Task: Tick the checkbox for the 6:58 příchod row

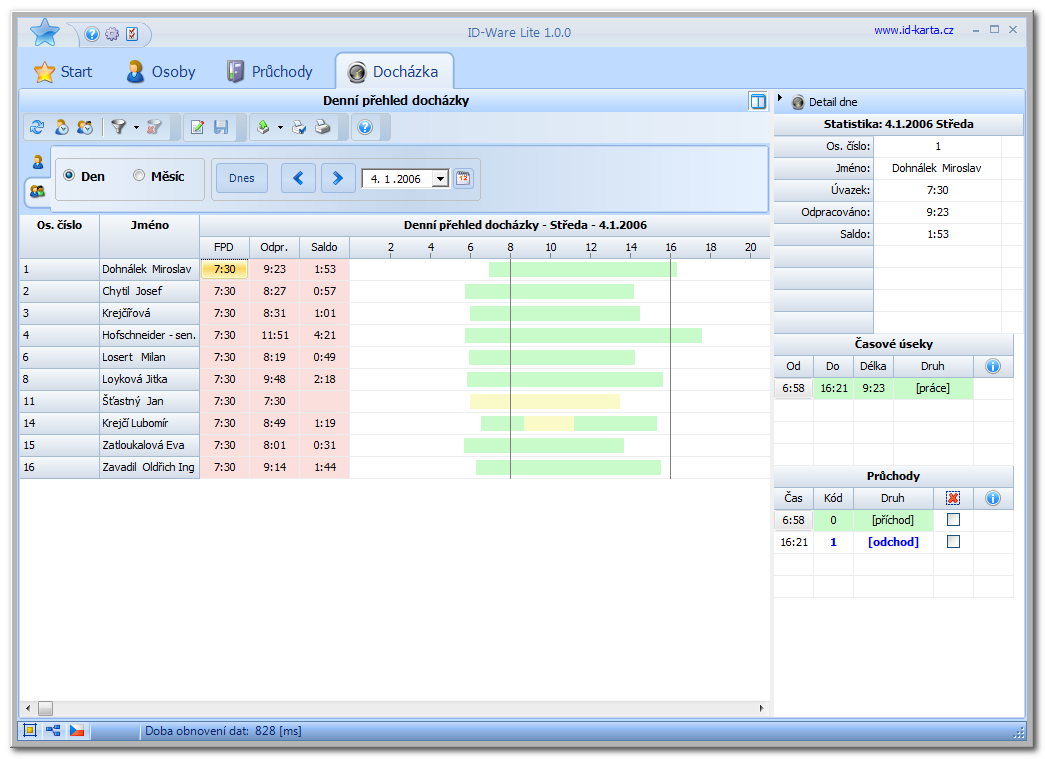Action: 953,520
